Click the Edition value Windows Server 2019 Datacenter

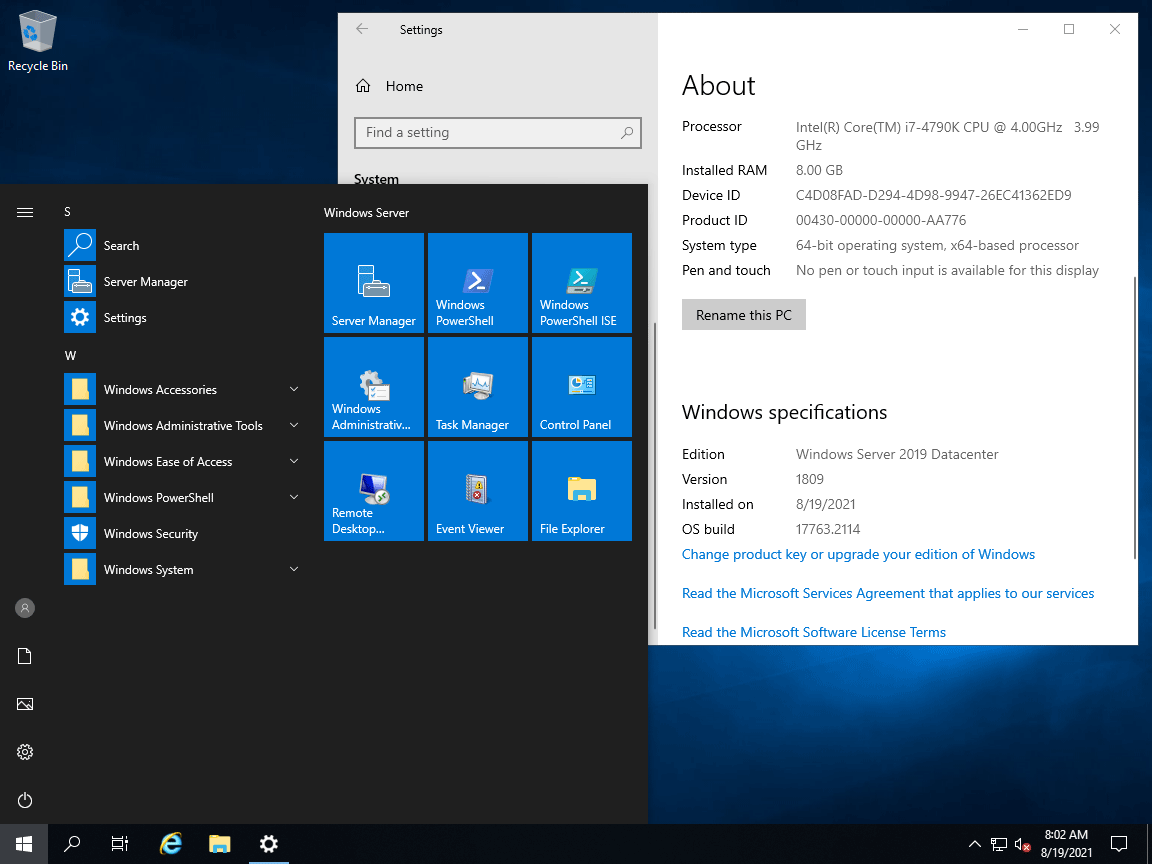[x=897, y=454]
